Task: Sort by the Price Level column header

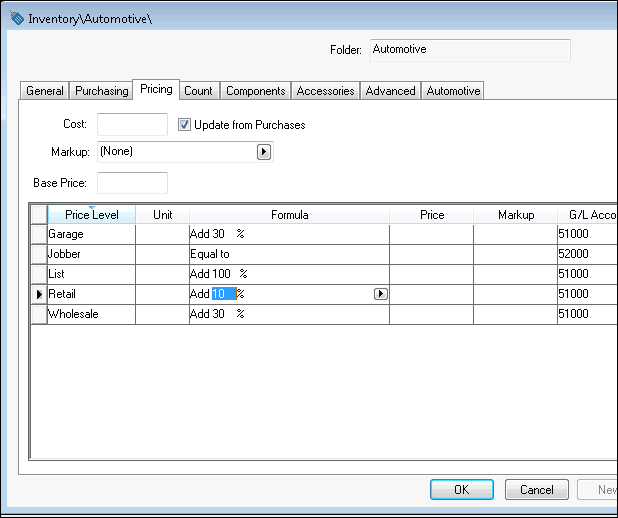Action: tap(91, 215)
